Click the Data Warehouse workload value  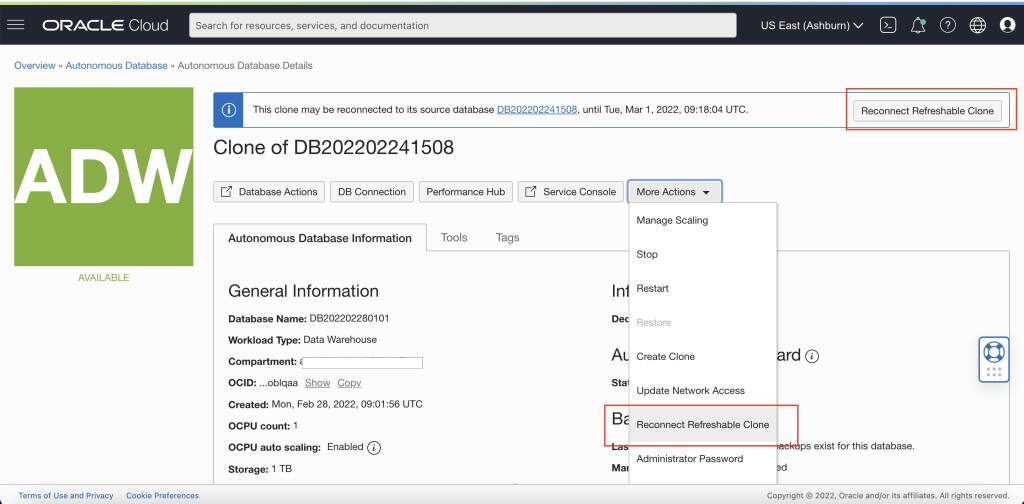tap(340, 339)
